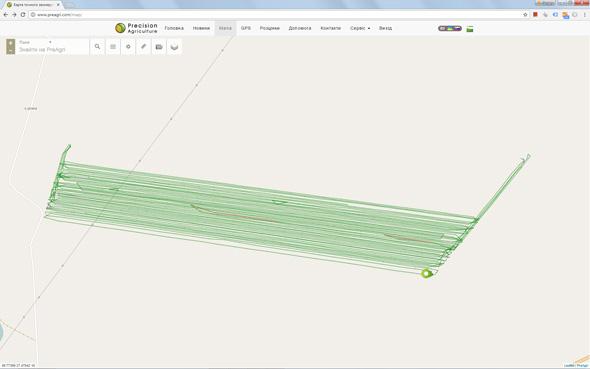Click the Precision Agriculture logo

136,28
